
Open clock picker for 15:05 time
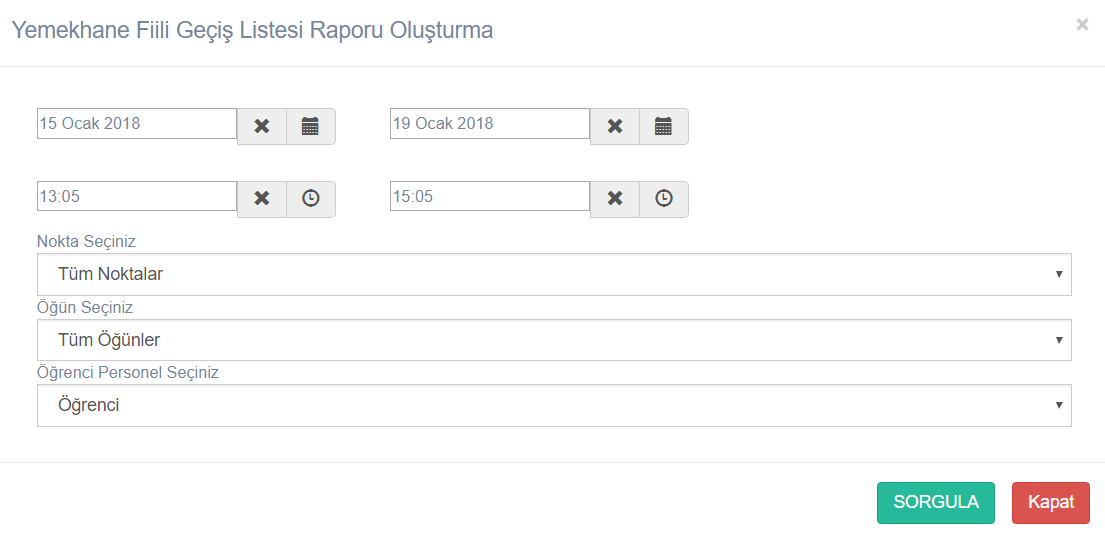point(664,199)
